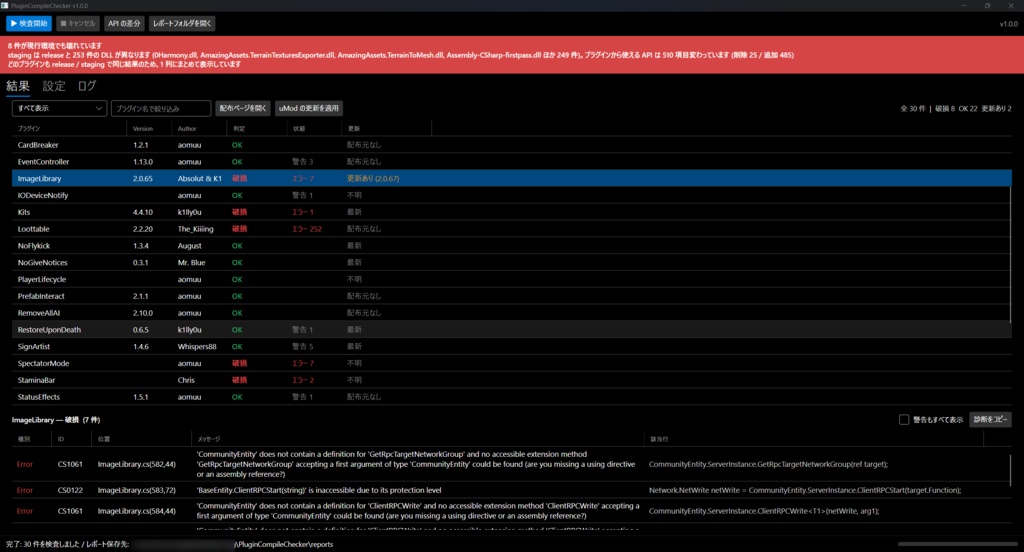The height and width of the screenshot is (552, 1024).
Task: Open the API の差分 view
Action: point(124,24)
